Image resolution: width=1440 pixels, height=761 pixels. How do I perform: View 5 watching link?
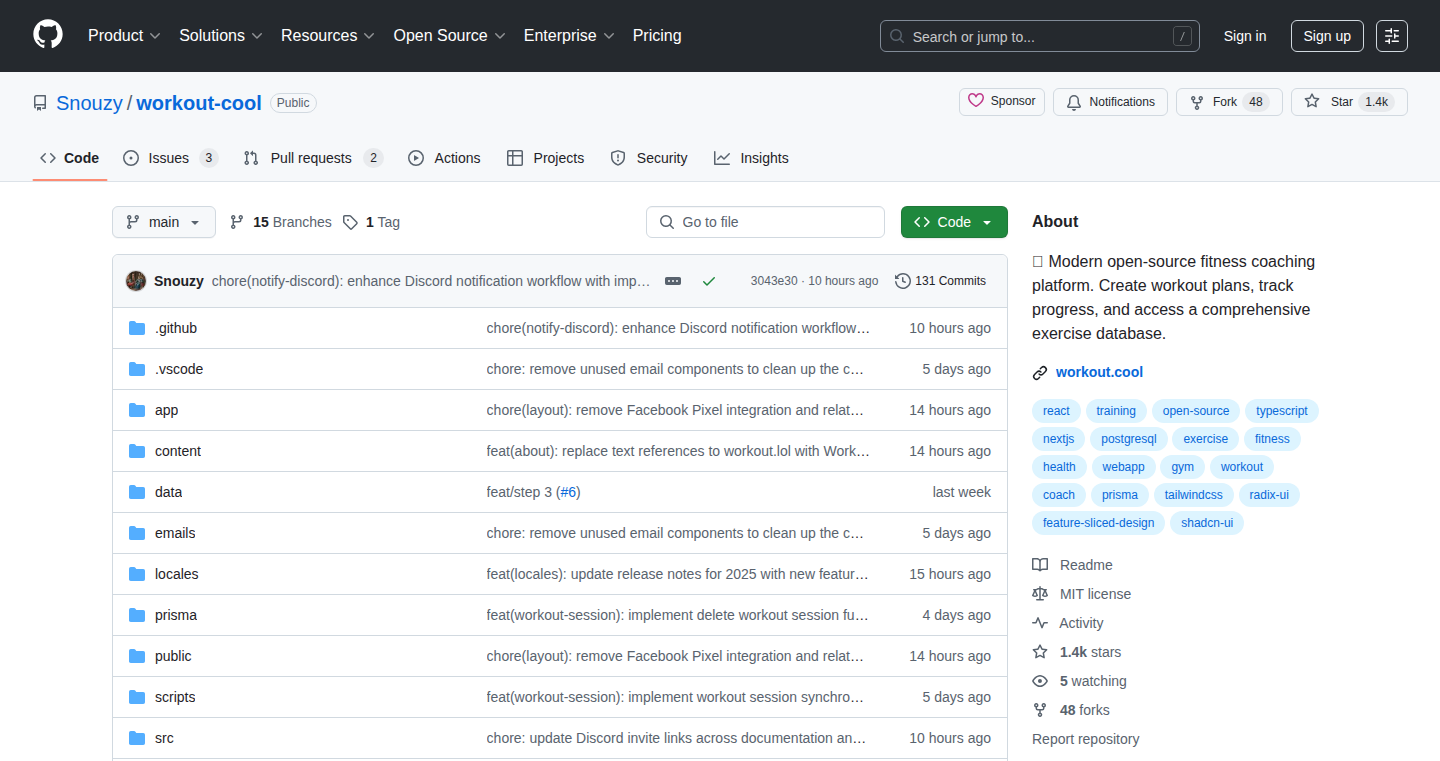click(1080, 681)
